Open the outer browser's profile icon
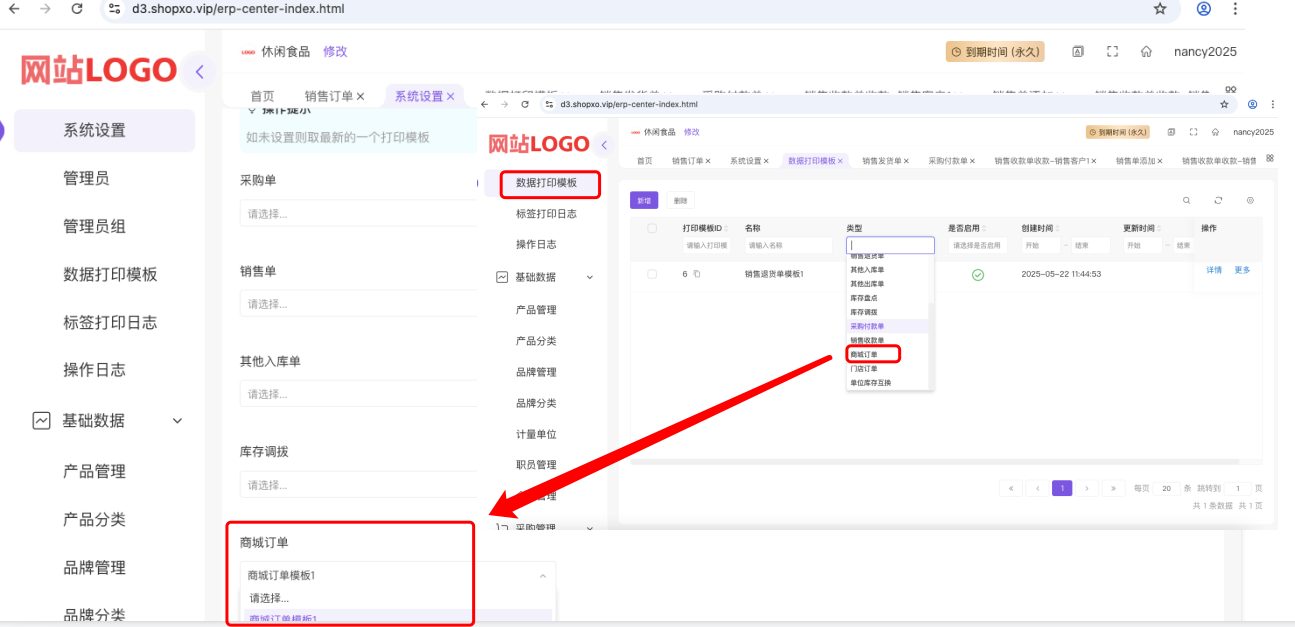The height and width of the screenshot is (627, 1295). click(1204, 9)
